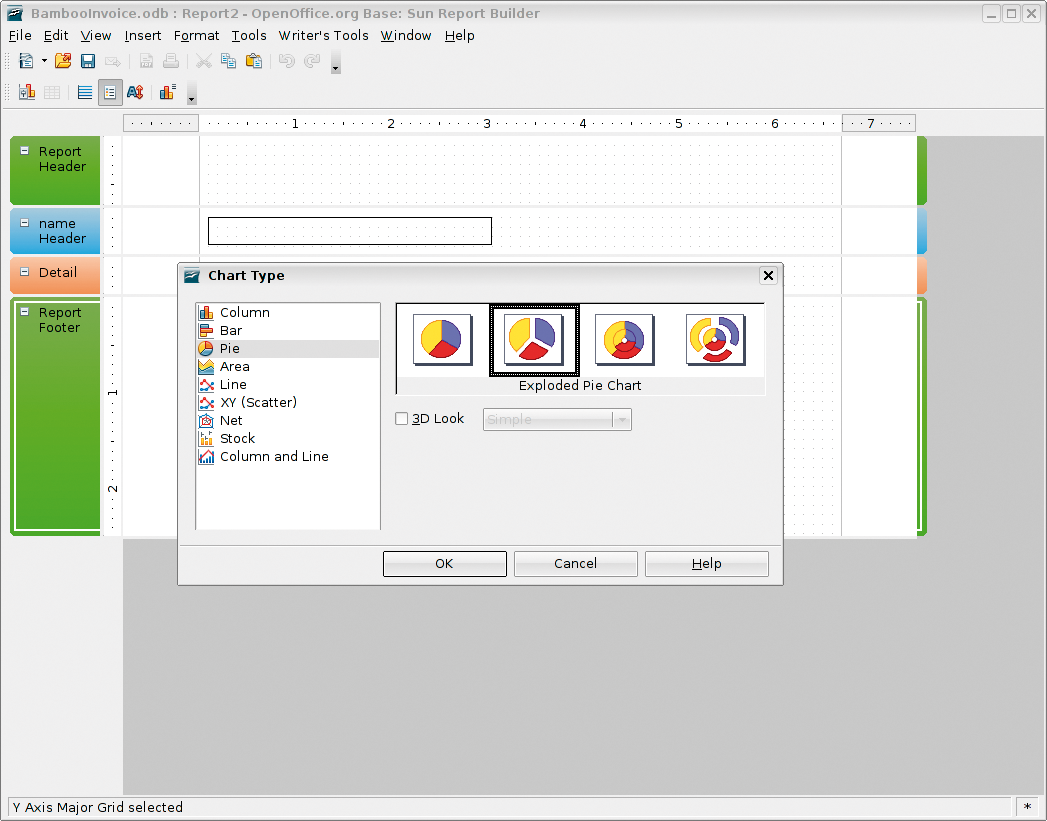Toggle the Horizontal Grid icon

[x=85, y=92]
